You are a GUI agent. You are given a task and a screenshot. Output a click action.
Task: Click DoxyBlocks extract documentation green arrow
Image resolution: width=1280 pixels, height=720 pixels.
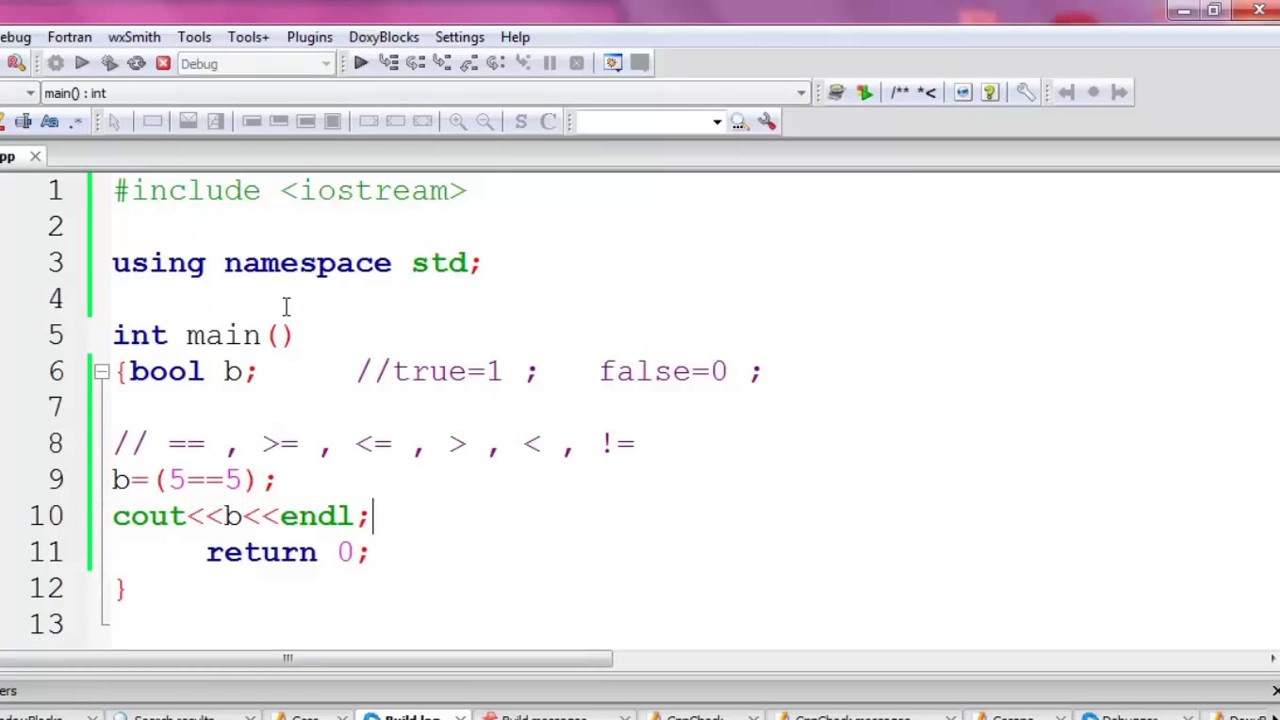[x=864, y=92]
